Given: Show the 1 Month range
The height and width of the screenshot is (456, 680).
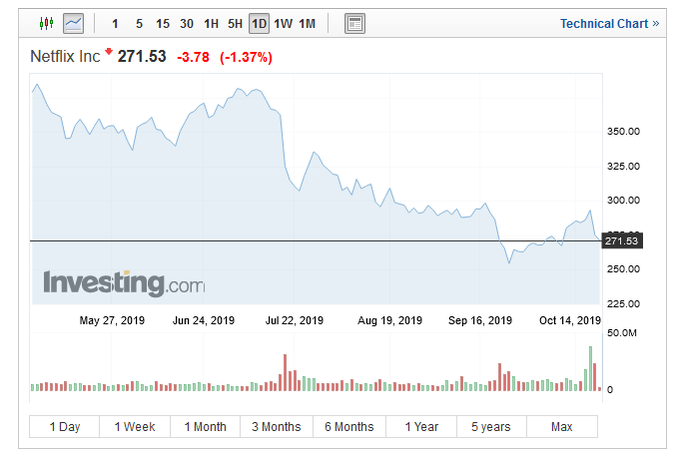Looking at the screenshot, I should pos(206,426).
